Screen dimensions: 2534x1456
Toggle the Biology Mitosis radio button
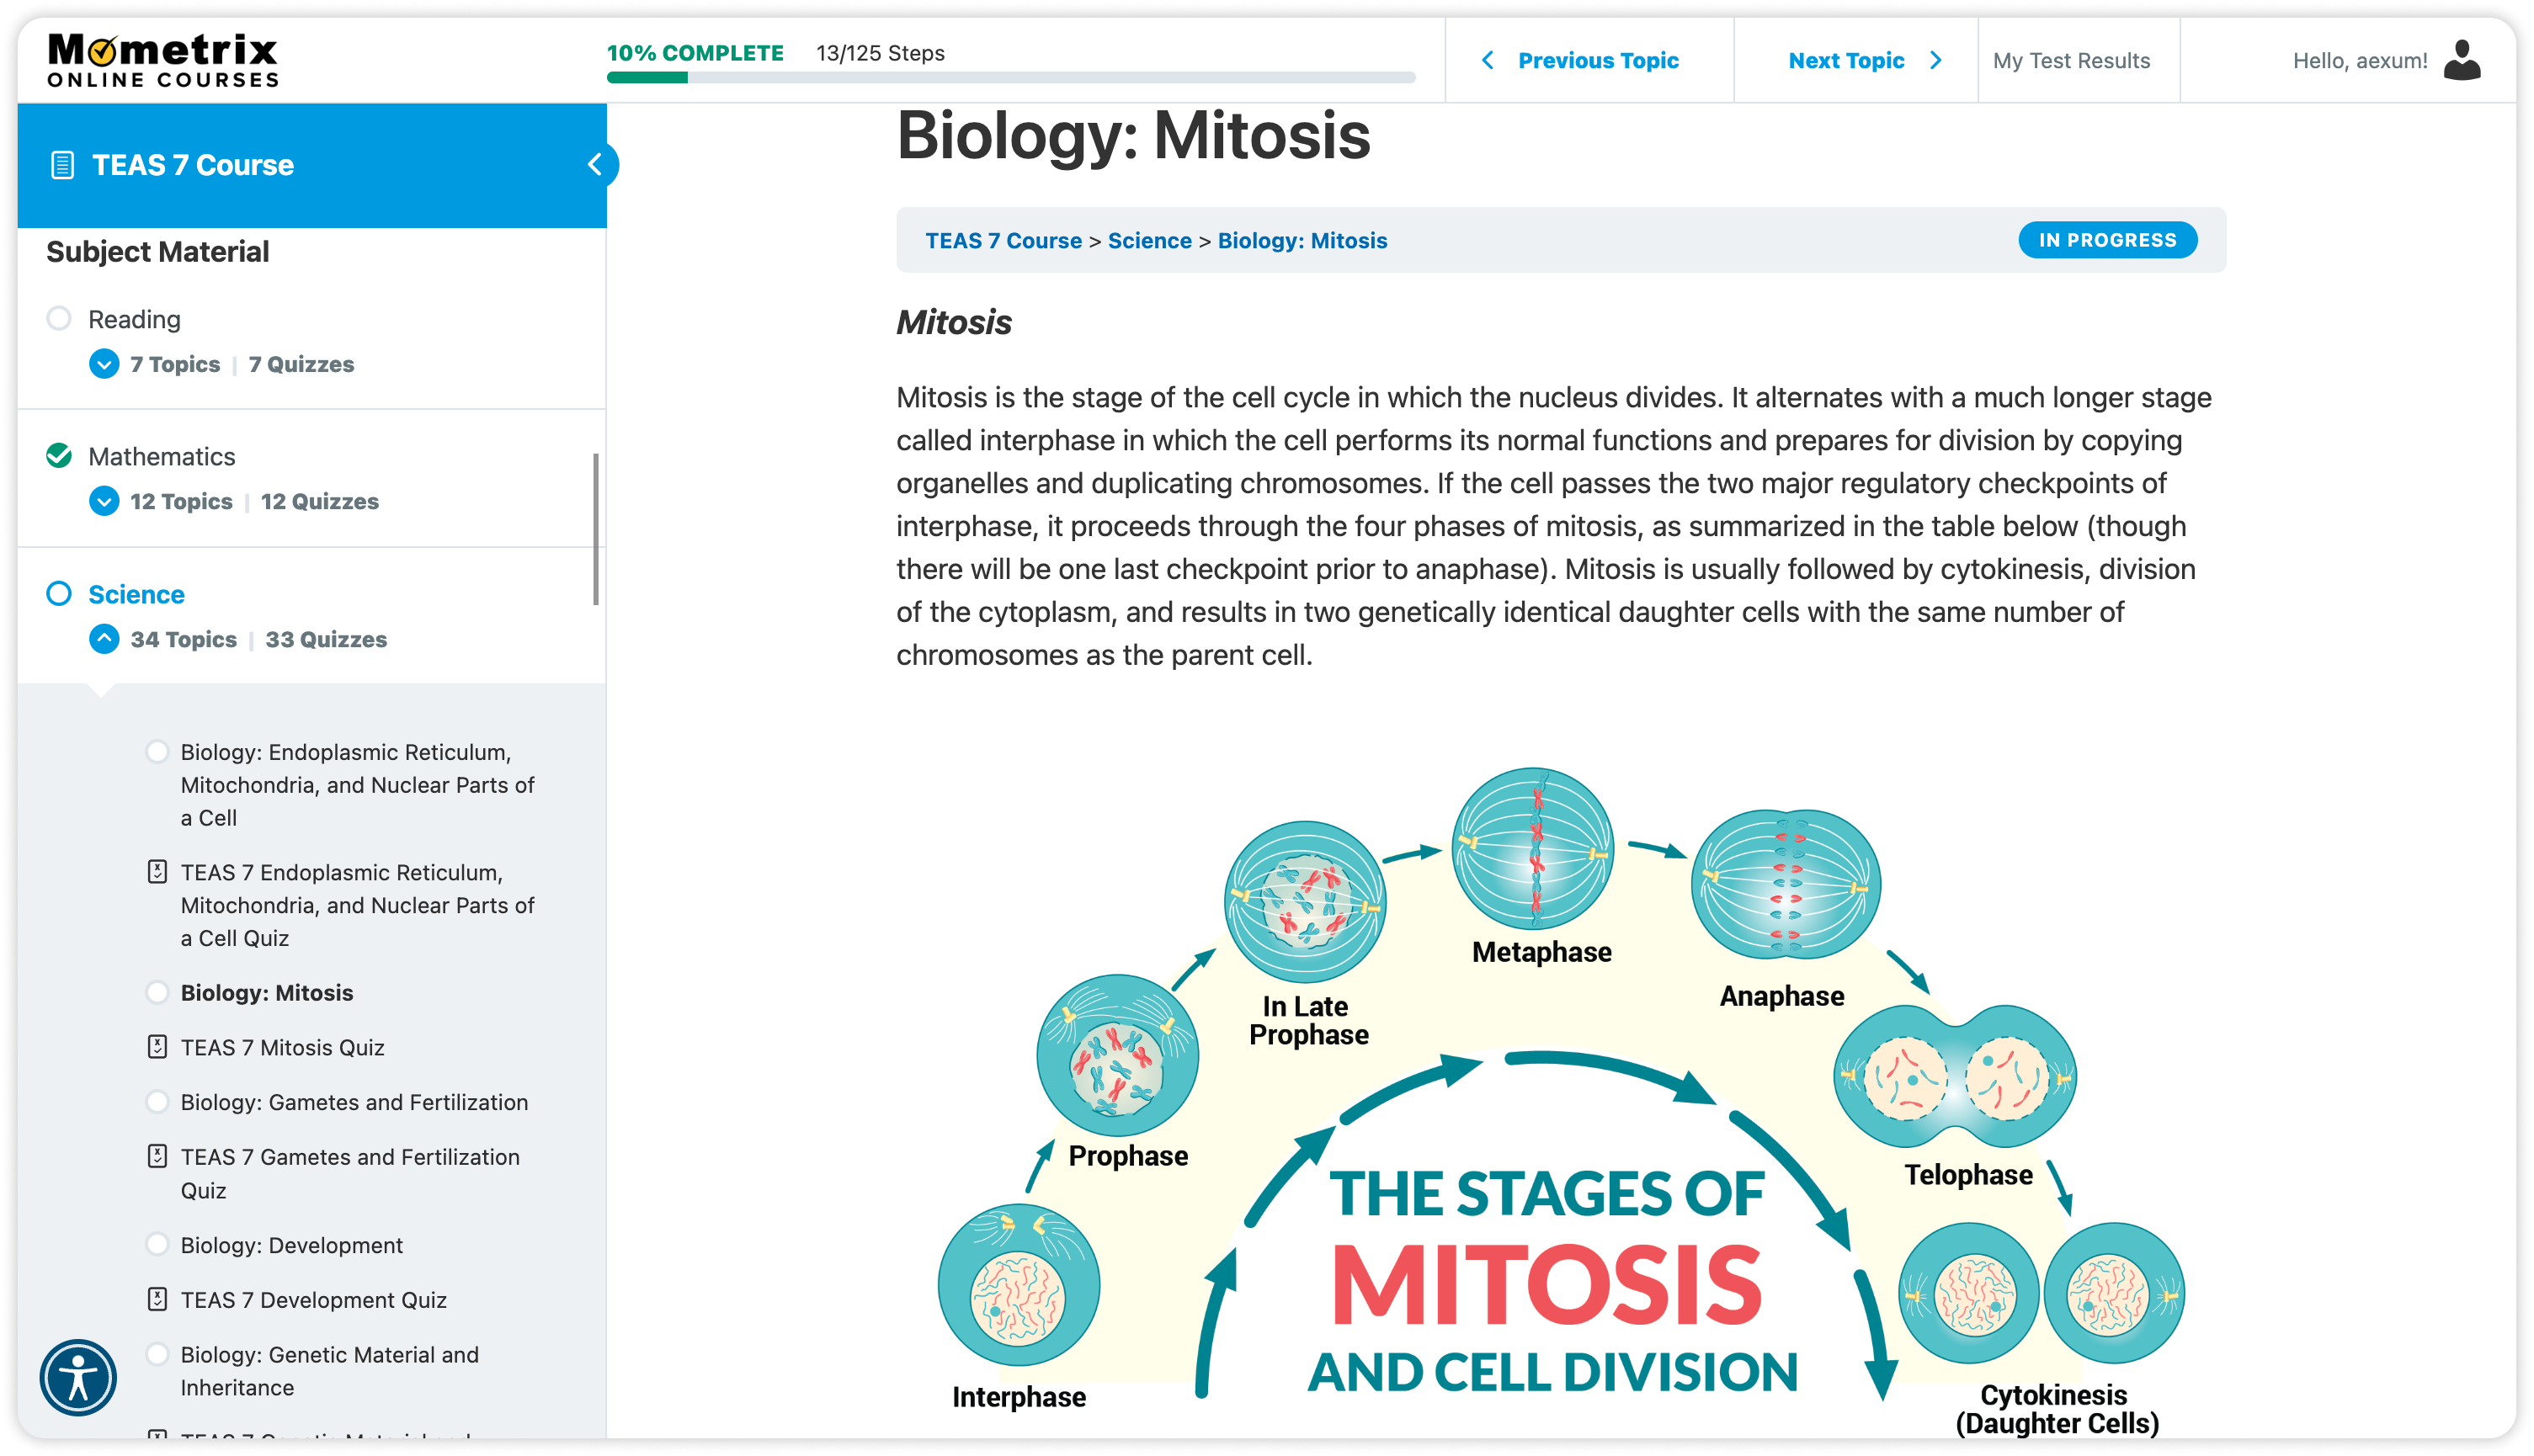coord(157,991)
